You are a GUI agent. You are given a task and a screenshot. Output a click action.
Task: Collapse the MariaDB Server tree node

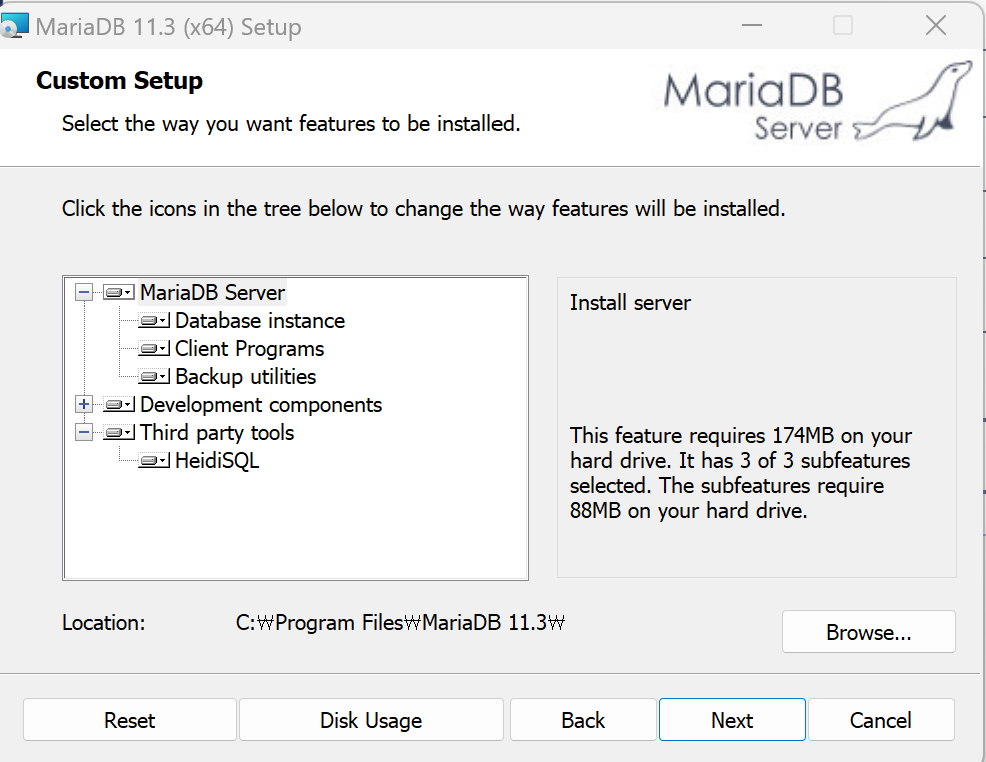pos(84,292)
